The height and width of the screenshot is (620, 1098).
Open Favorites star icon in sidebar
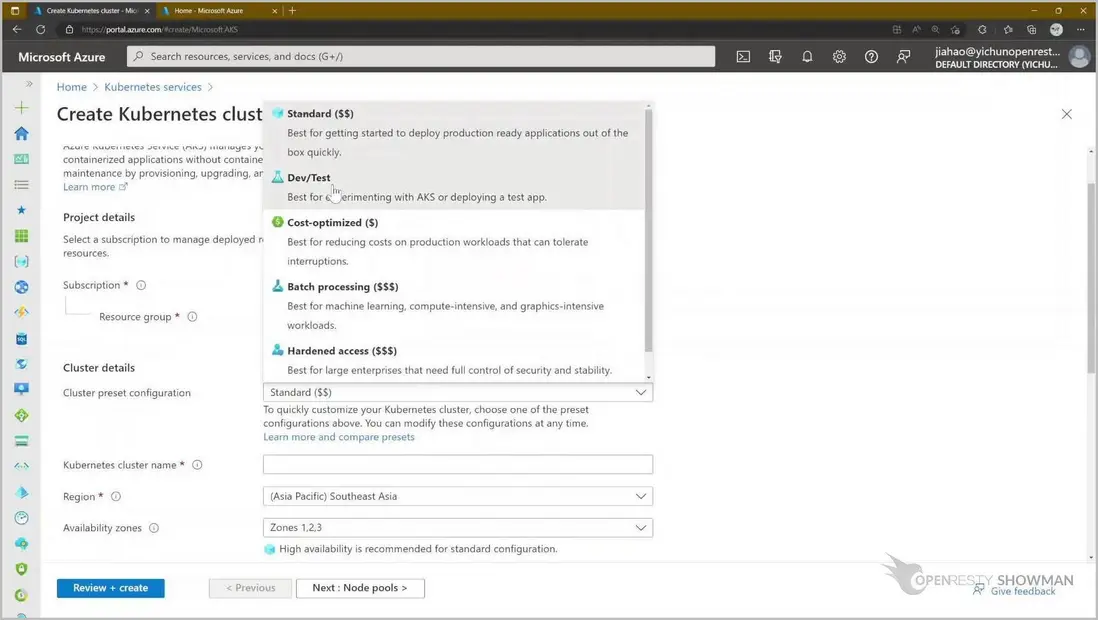click(x=22, y=210)
